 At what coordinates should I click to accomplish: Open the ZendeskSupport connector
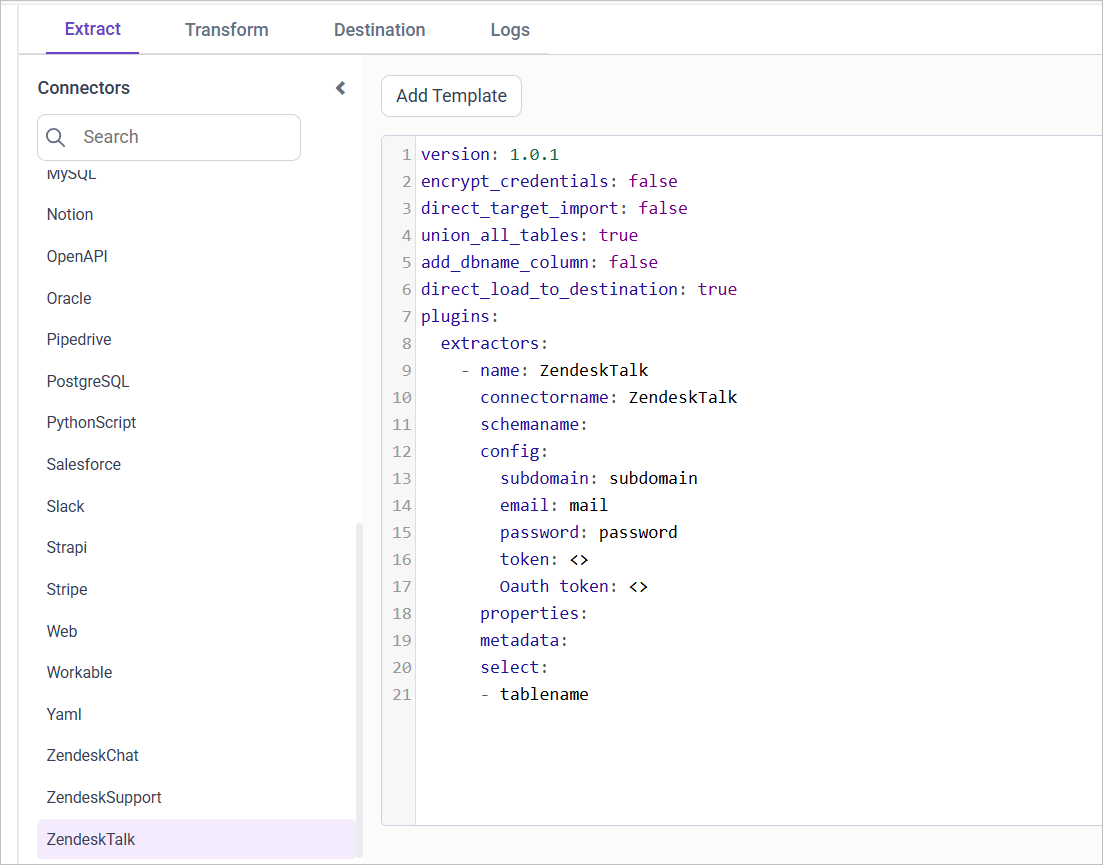(104, 797)
